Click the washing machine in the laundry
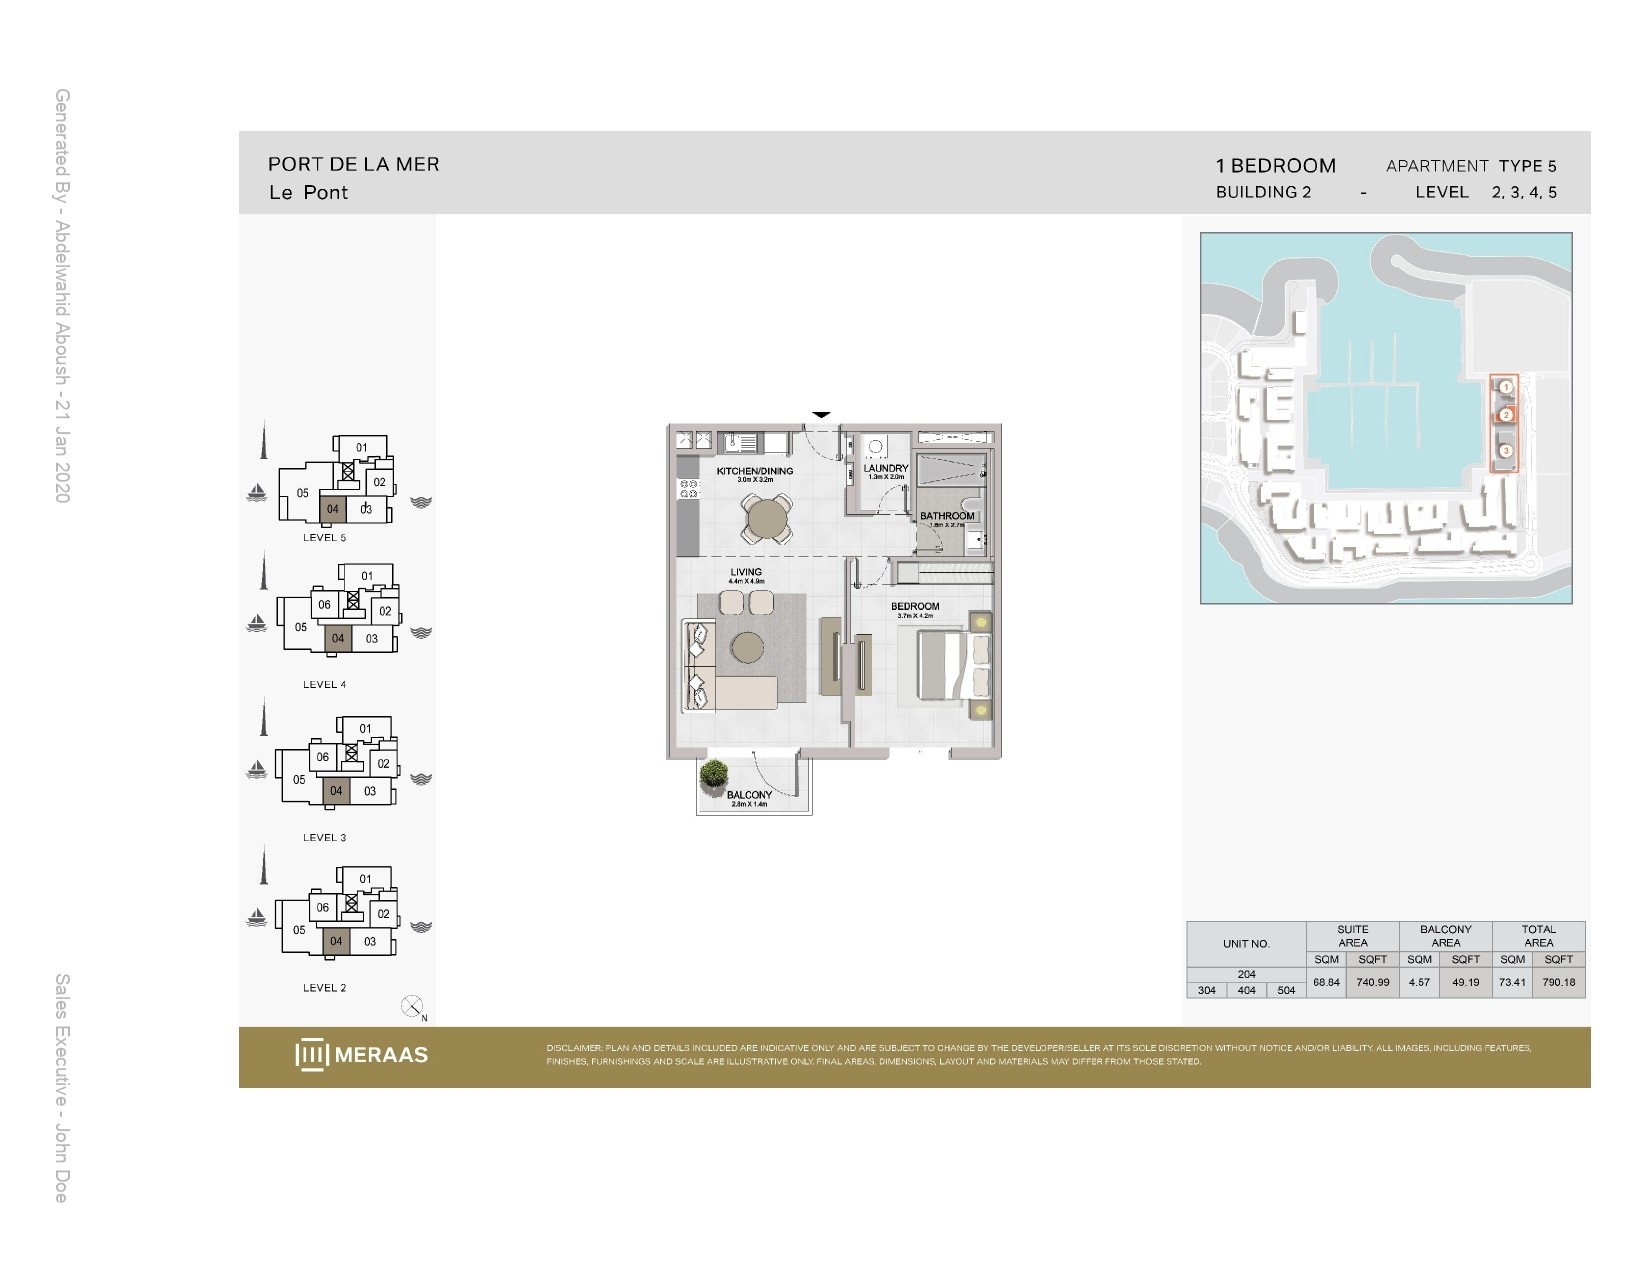This screenshot has width=1650, height=1275. [x=876, y=448]
